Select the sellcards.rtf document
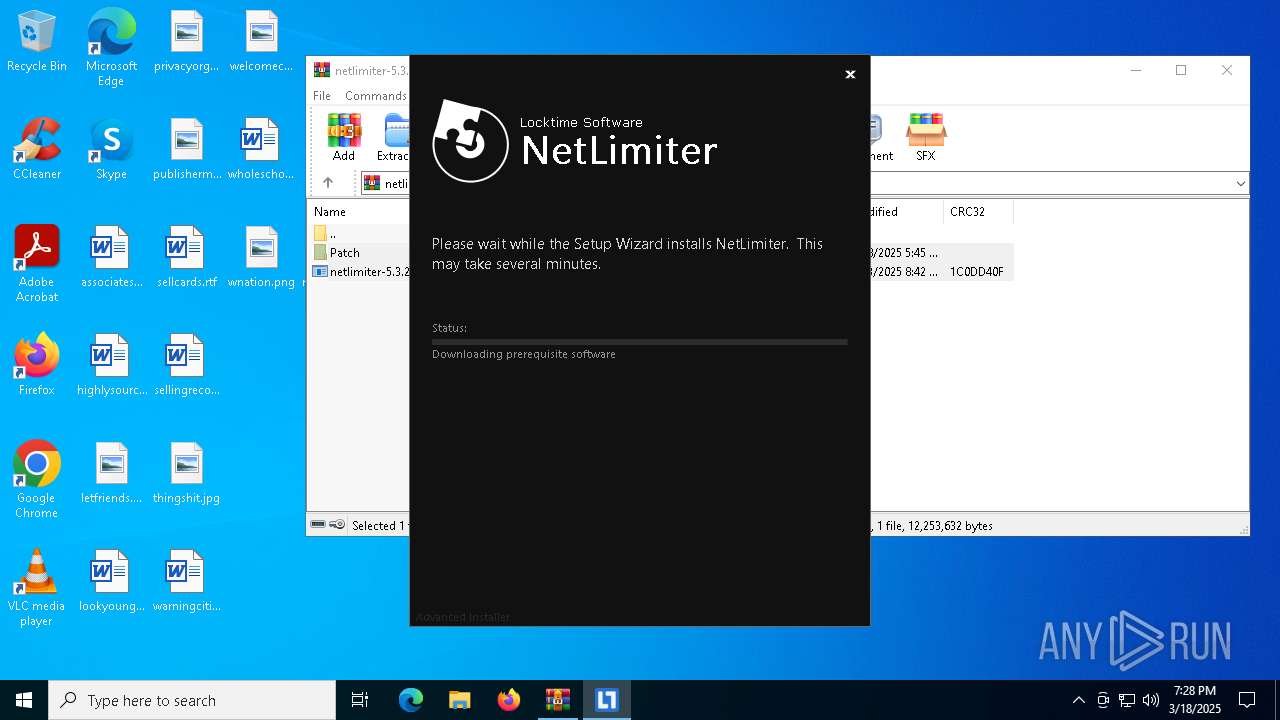The height and width of the screenshot is (720, 1280). [186, 257]
